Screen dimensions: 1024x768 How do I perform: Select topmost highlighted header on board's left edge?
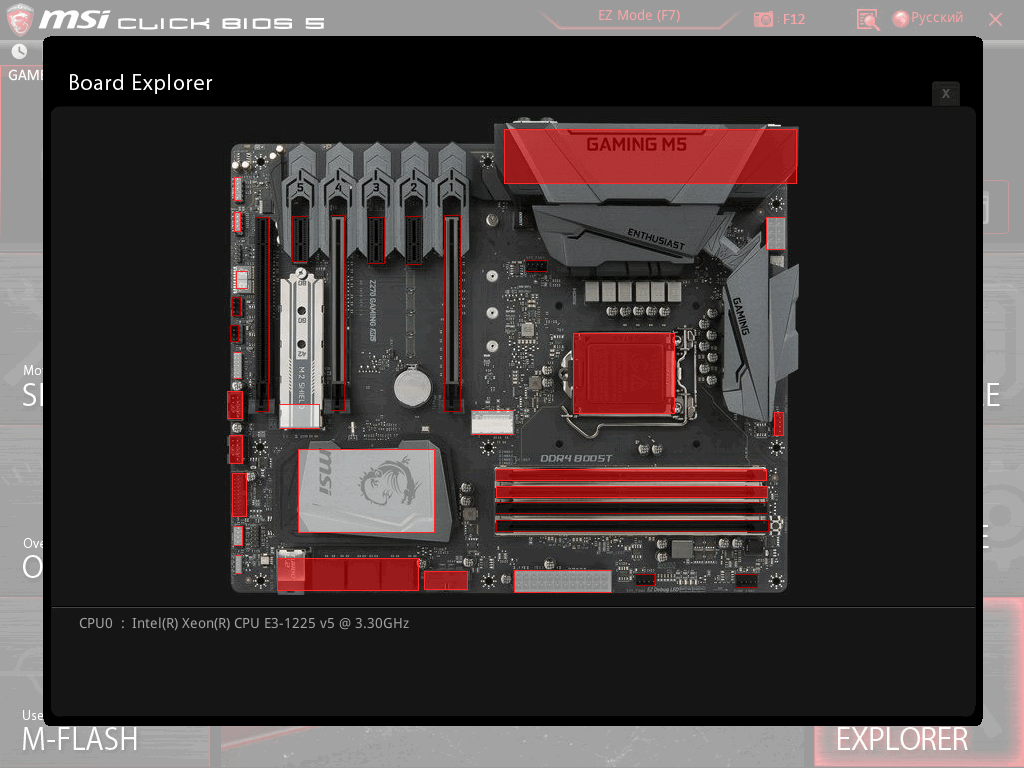coord(238,189)
